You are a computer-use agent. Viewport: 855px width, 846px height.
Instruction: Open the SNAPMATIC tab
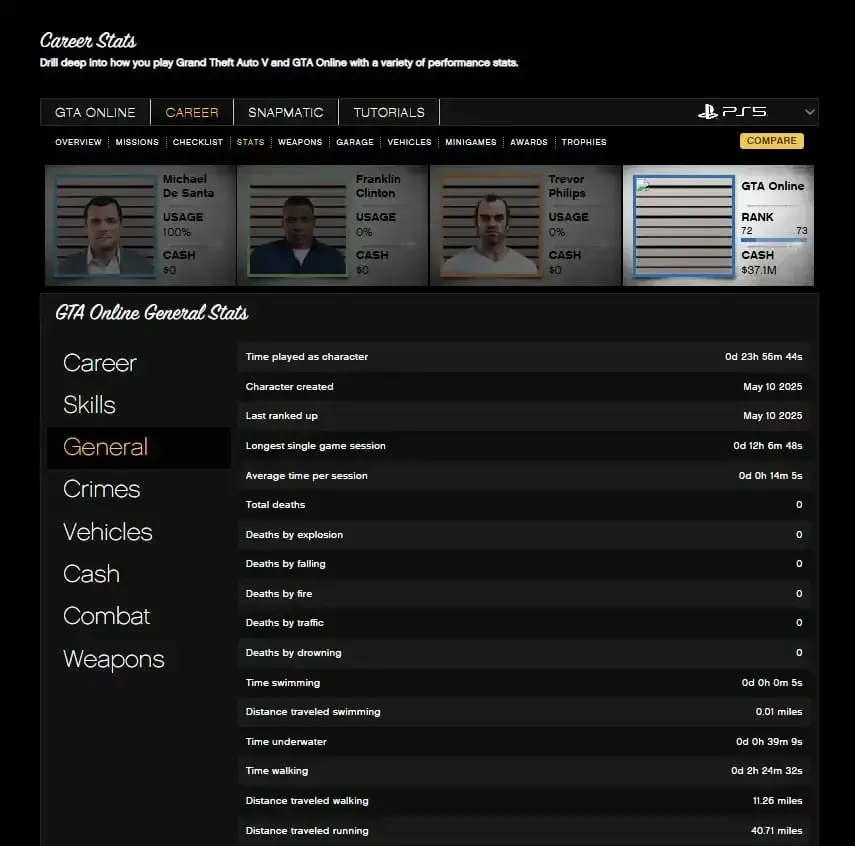pyautogui.click(x=286, y=112)
